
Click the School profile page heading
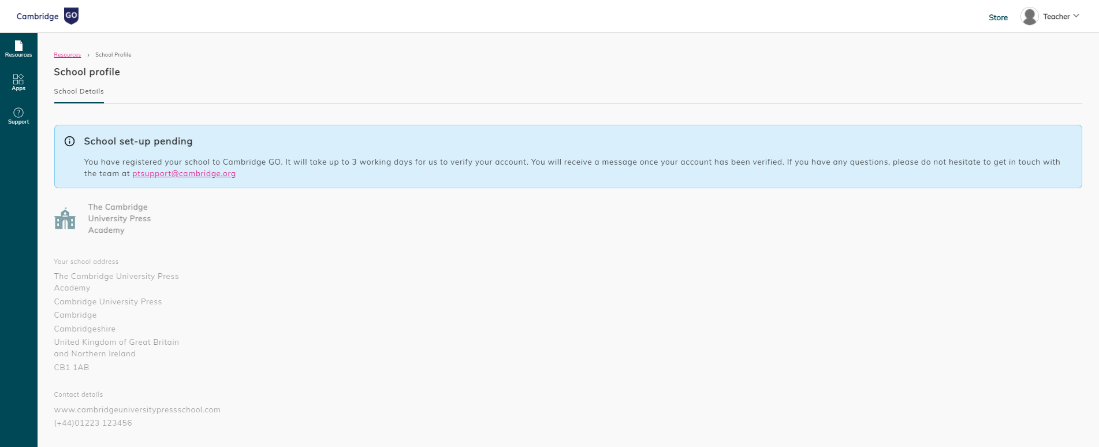(87, 72)
